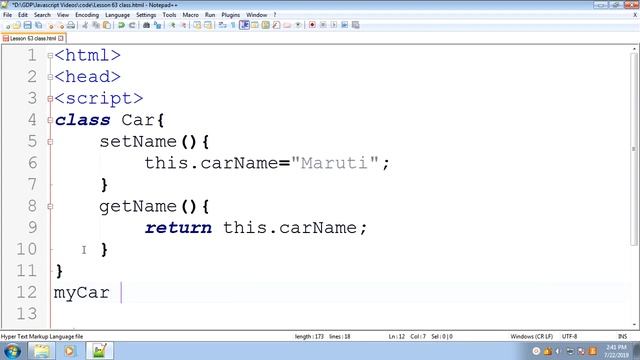Open the Macro menu
Screen dimensions: 640x360
tap(190, 15)
